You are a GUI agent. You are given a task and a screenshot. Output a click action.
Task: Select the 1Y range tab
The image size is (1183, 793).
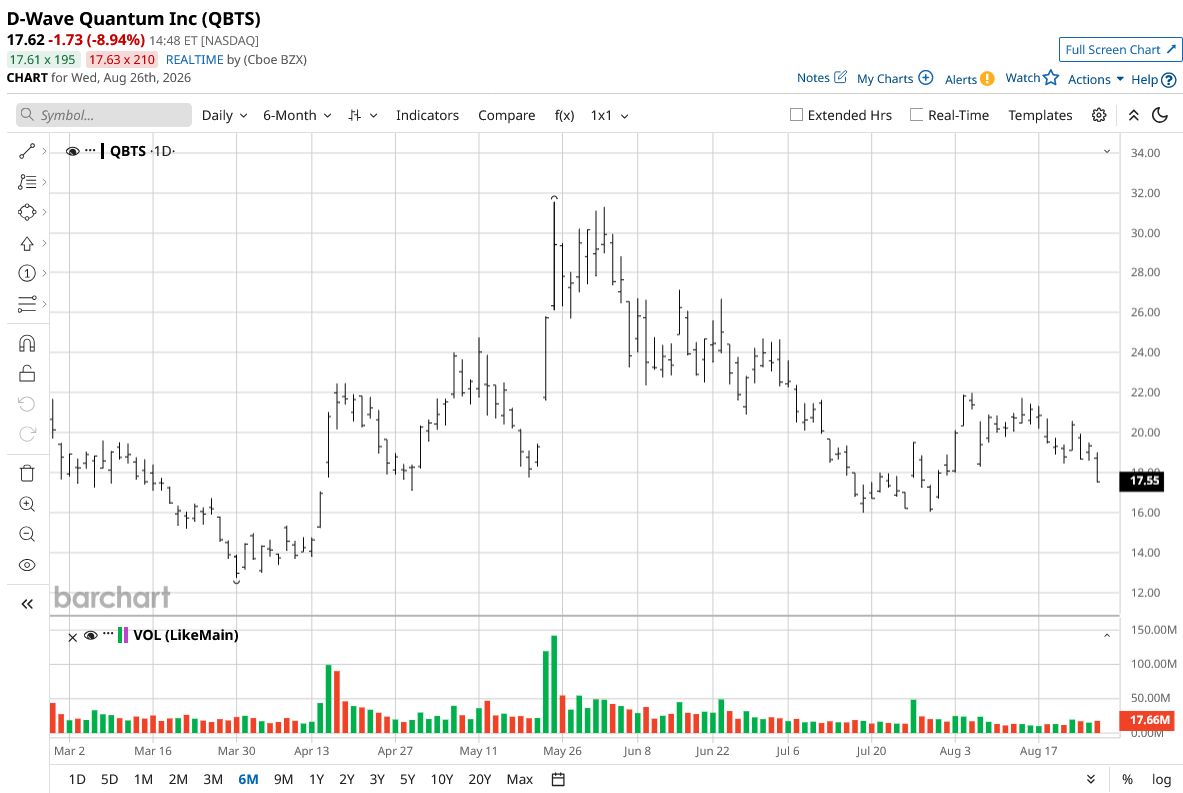tap(316, 779)
